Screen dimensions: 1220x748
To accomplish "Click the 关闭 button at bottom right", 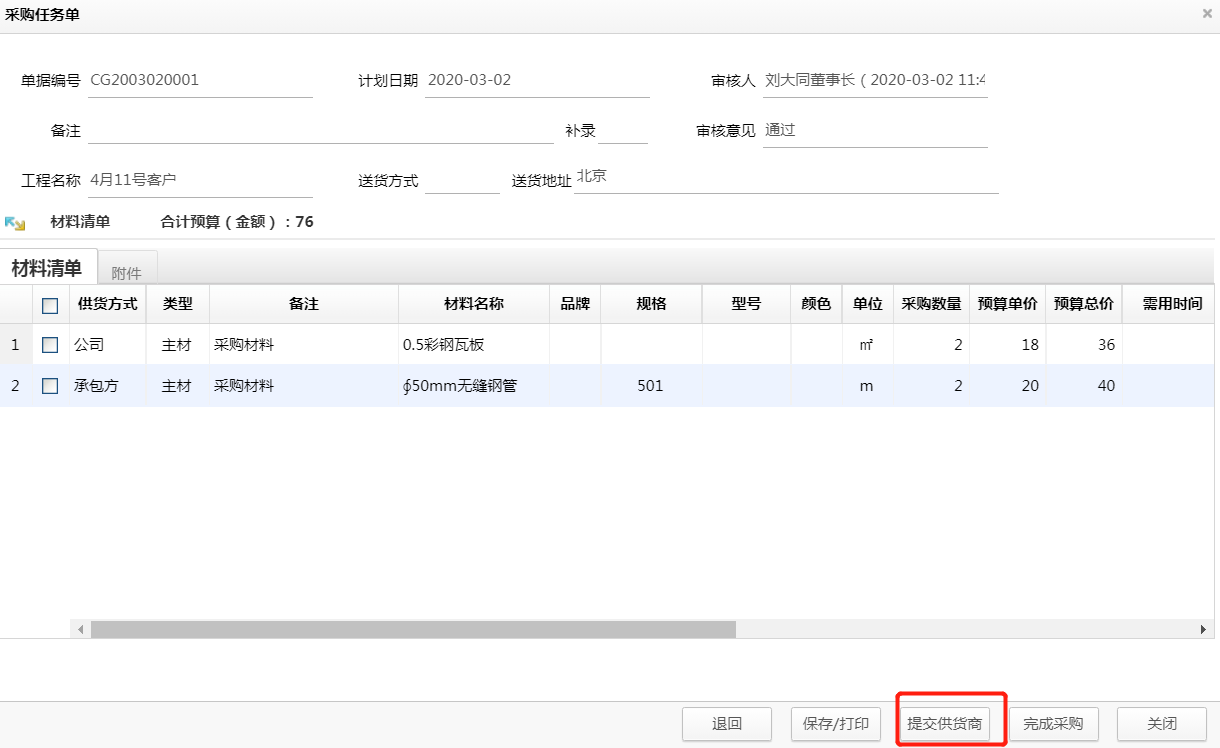I will [x=1160, y=723].
